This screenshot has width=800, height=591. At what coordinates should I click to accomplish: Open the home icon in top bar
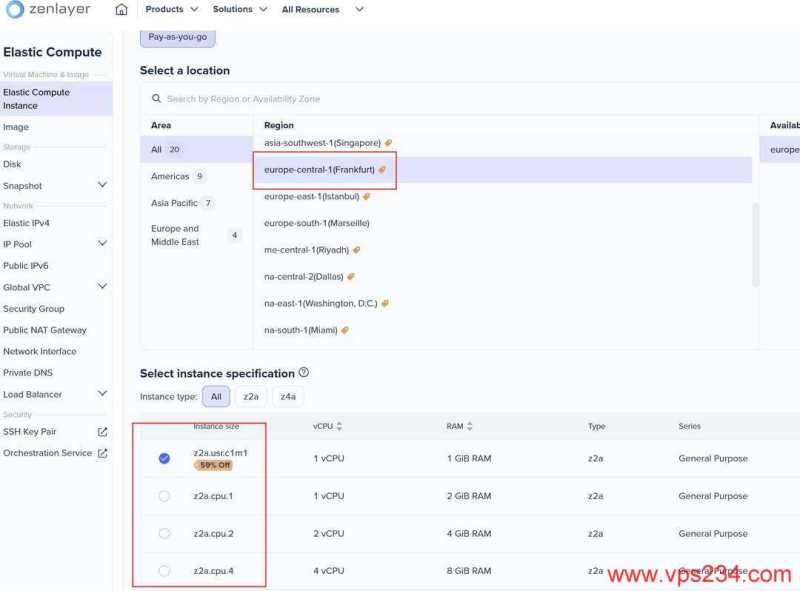(121, 10)
